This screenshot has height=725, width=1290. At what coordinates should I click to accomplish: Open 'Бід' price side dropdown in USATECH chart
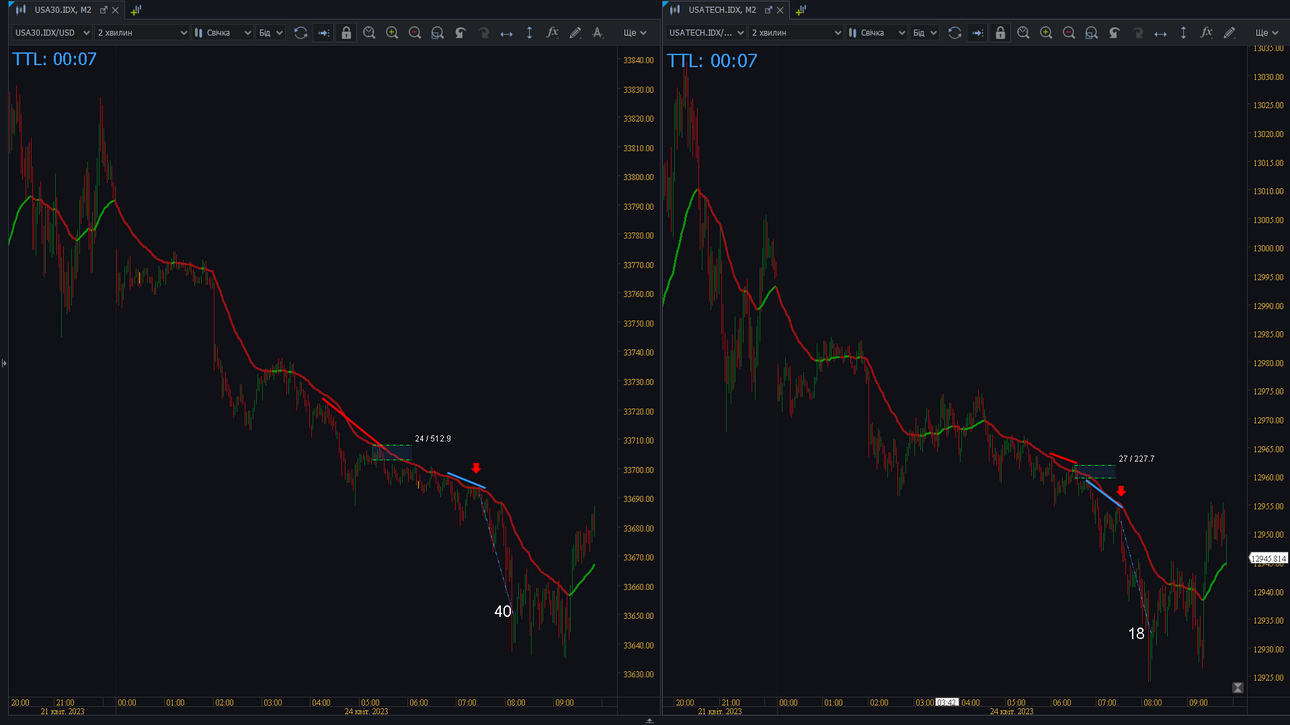point(925,33)
